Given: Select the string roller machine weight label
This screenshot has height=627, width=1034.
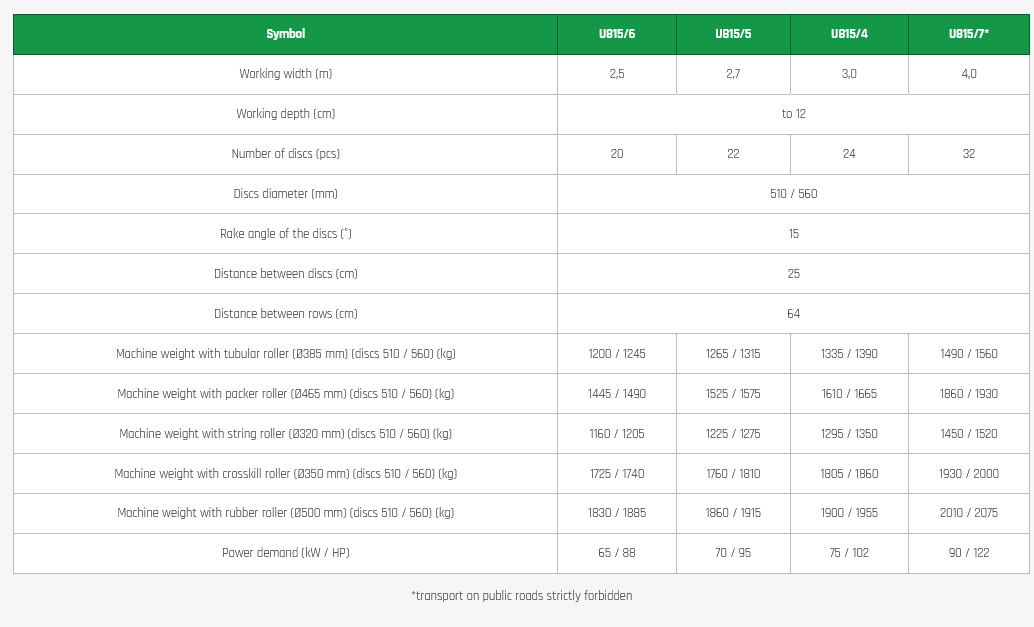Looking at the screenshot, I should click(x=285, y=434).
